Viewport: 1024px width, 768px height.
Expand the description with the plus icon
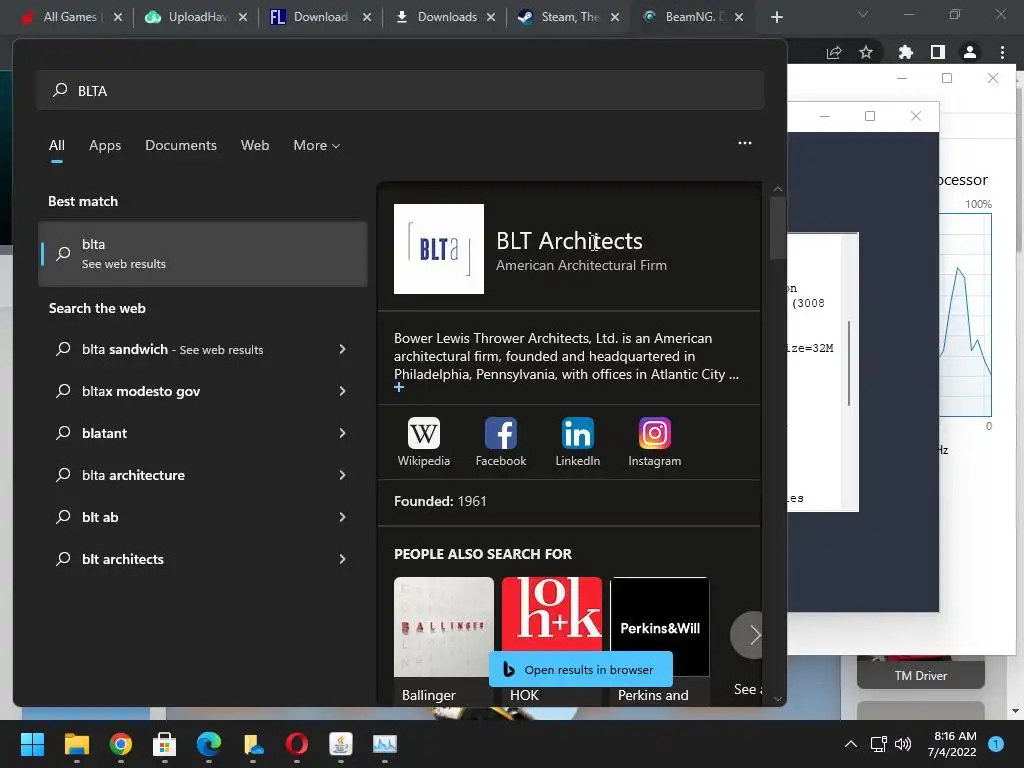(399, 387)
